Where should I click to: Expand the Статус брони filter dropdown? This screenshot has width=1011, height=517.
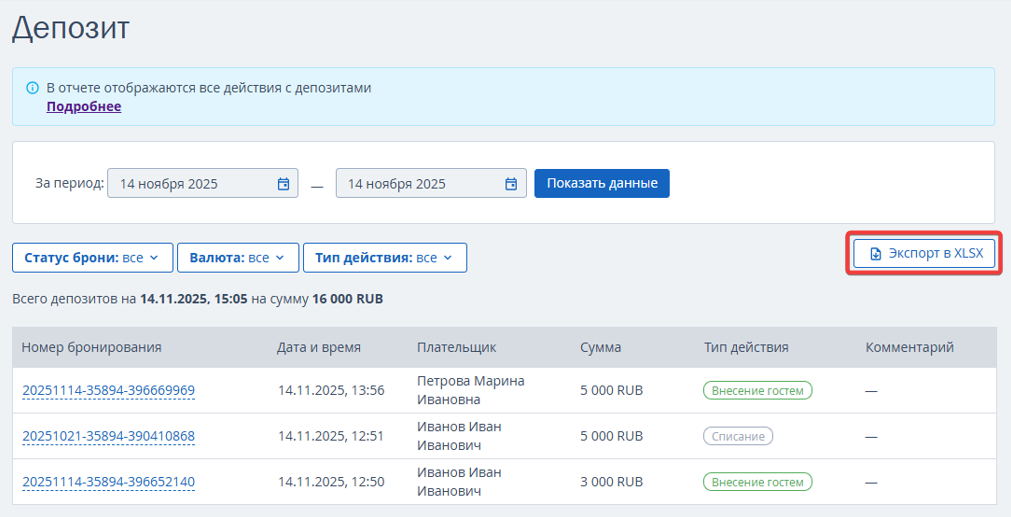[x=92, y=258]
